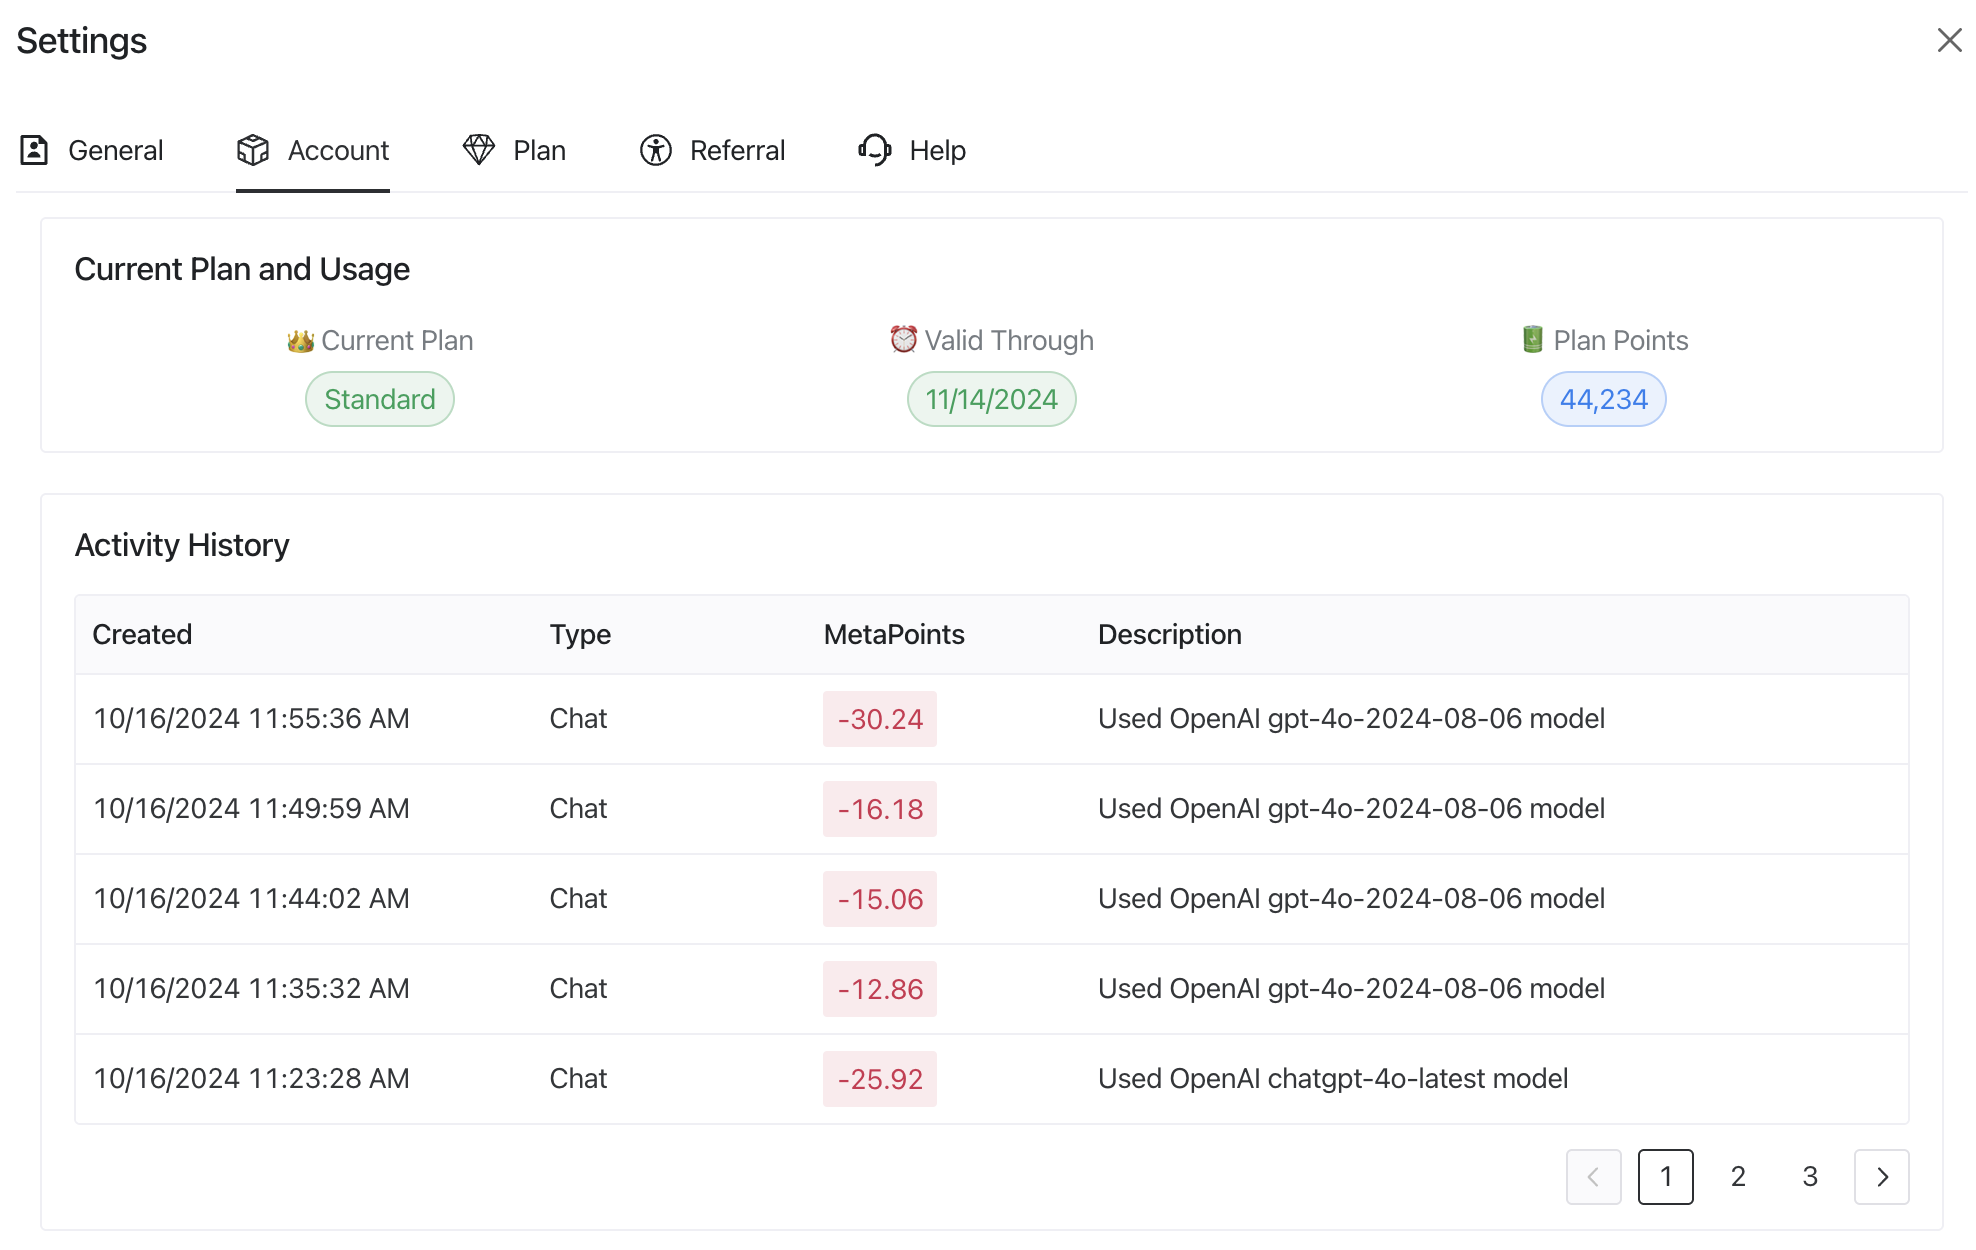Click the 11/14/2024 validity date badge

(991, 399)
